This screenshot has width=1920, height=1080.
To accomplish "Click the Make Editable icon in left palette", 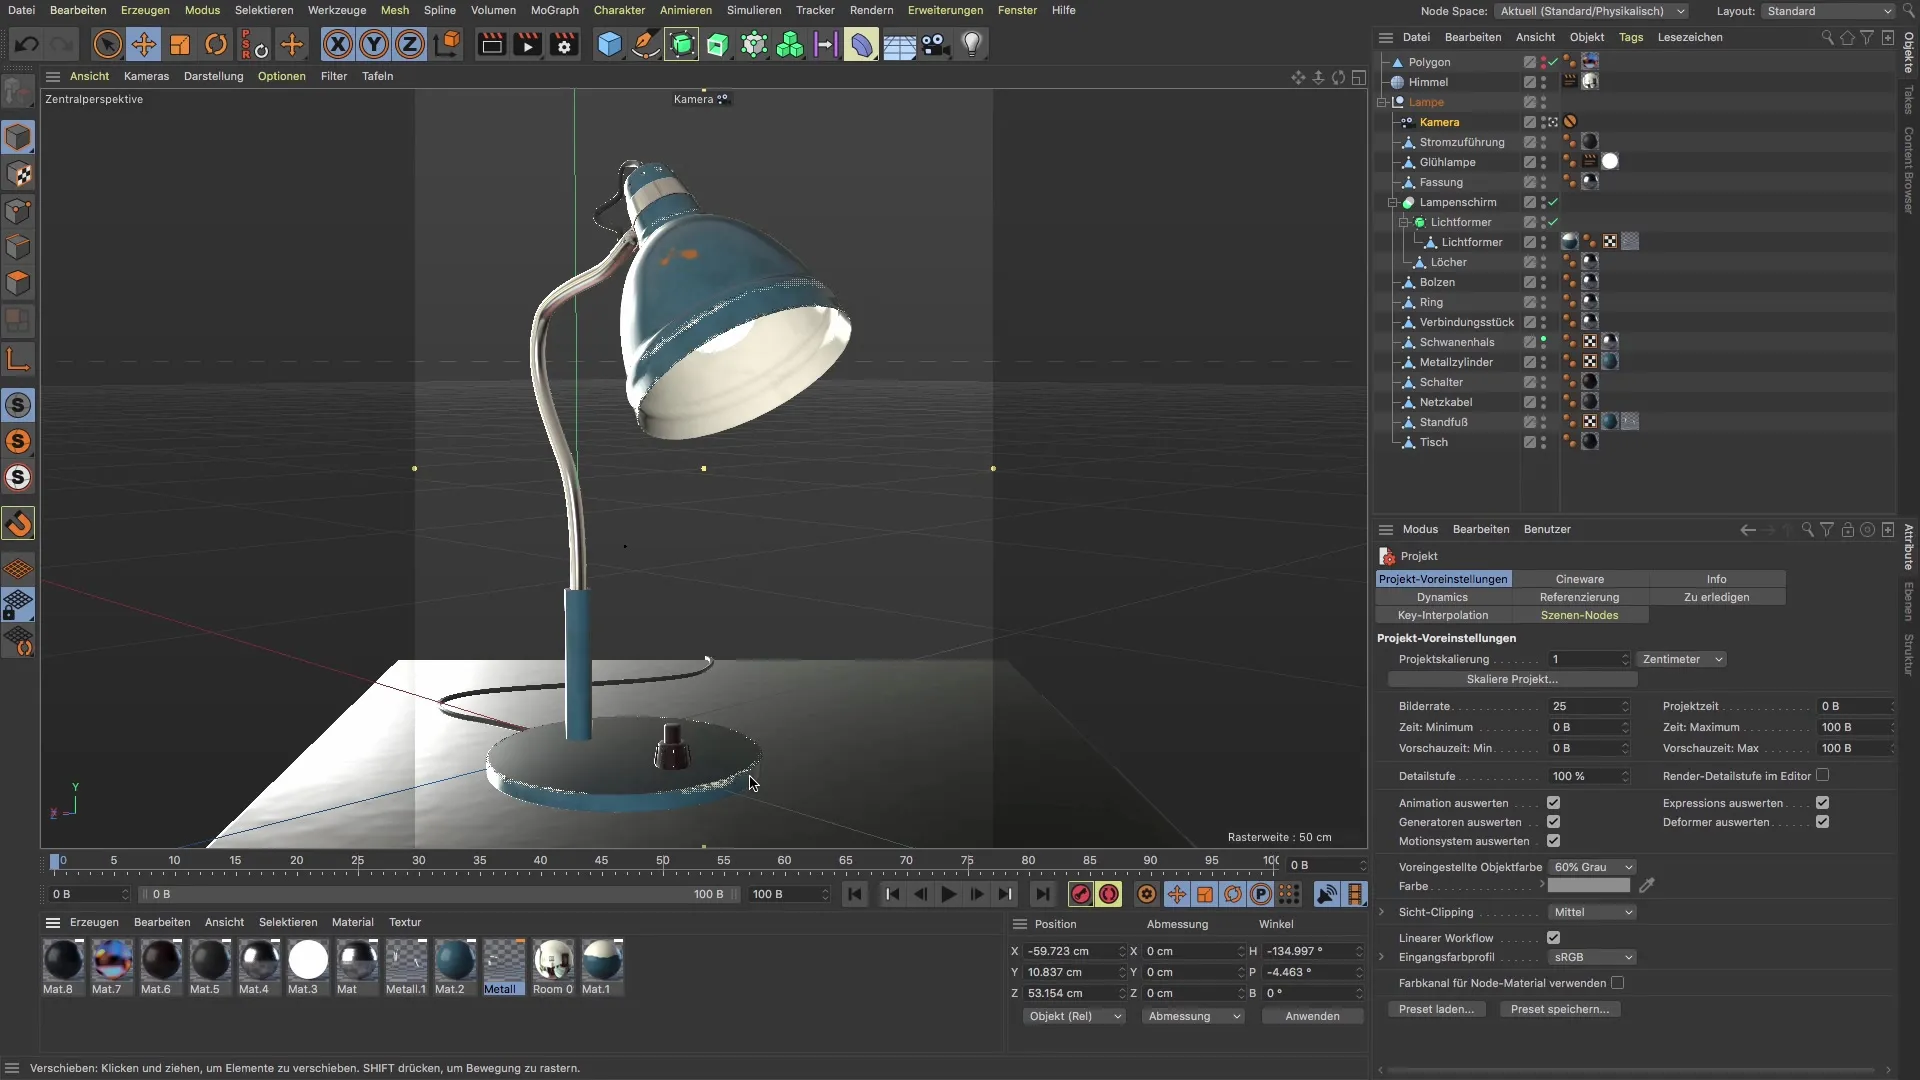I will (18, 92).
